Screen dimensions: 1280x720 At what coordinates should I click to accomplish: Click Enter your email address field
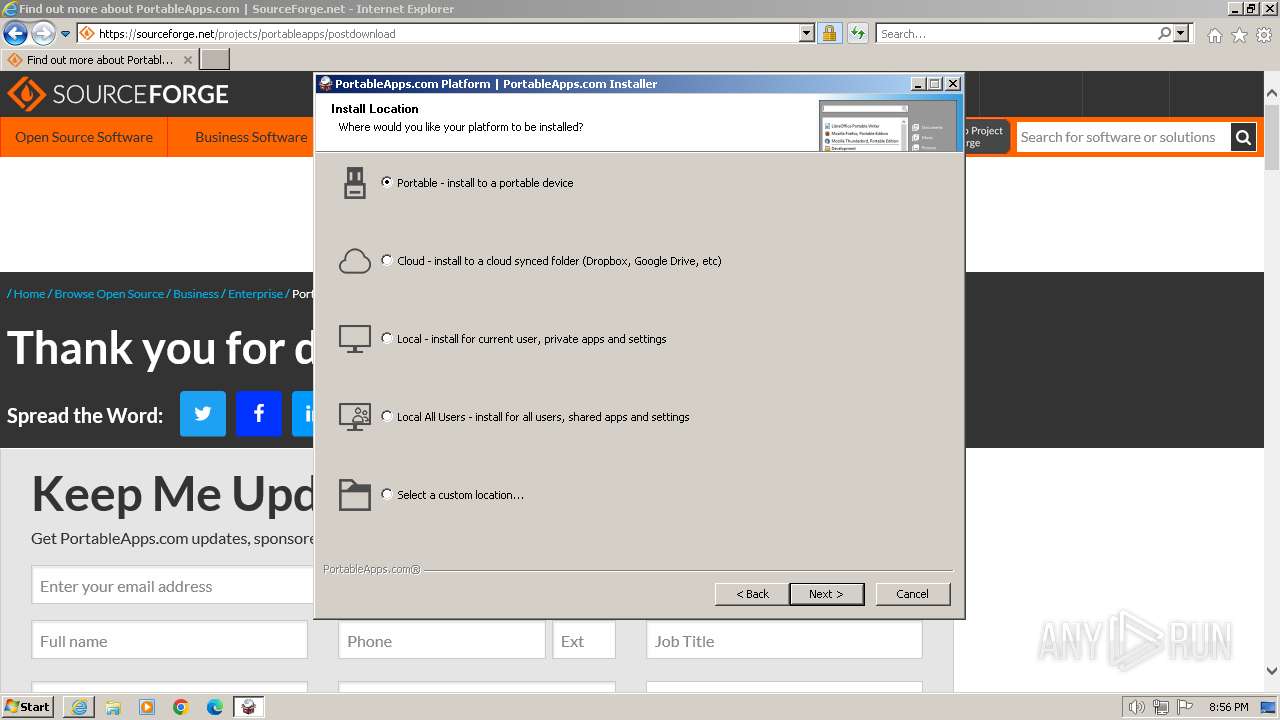click(172, 586)
